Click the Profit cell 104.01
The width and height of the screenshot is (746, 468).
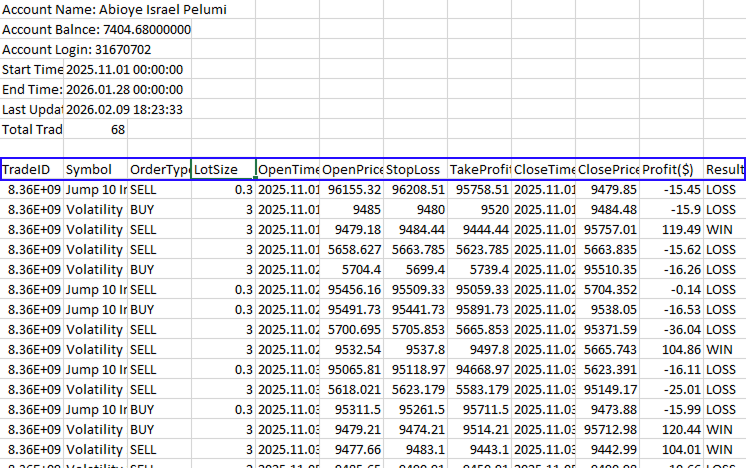[671, 449]
